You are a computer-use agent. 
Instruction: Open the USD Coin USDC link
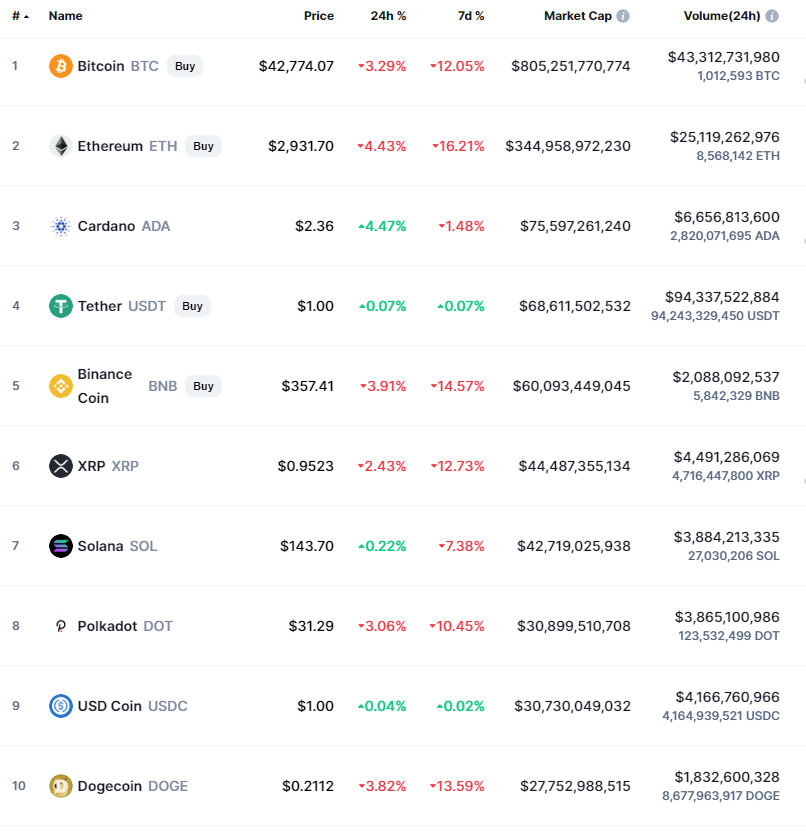coord(132,706)
